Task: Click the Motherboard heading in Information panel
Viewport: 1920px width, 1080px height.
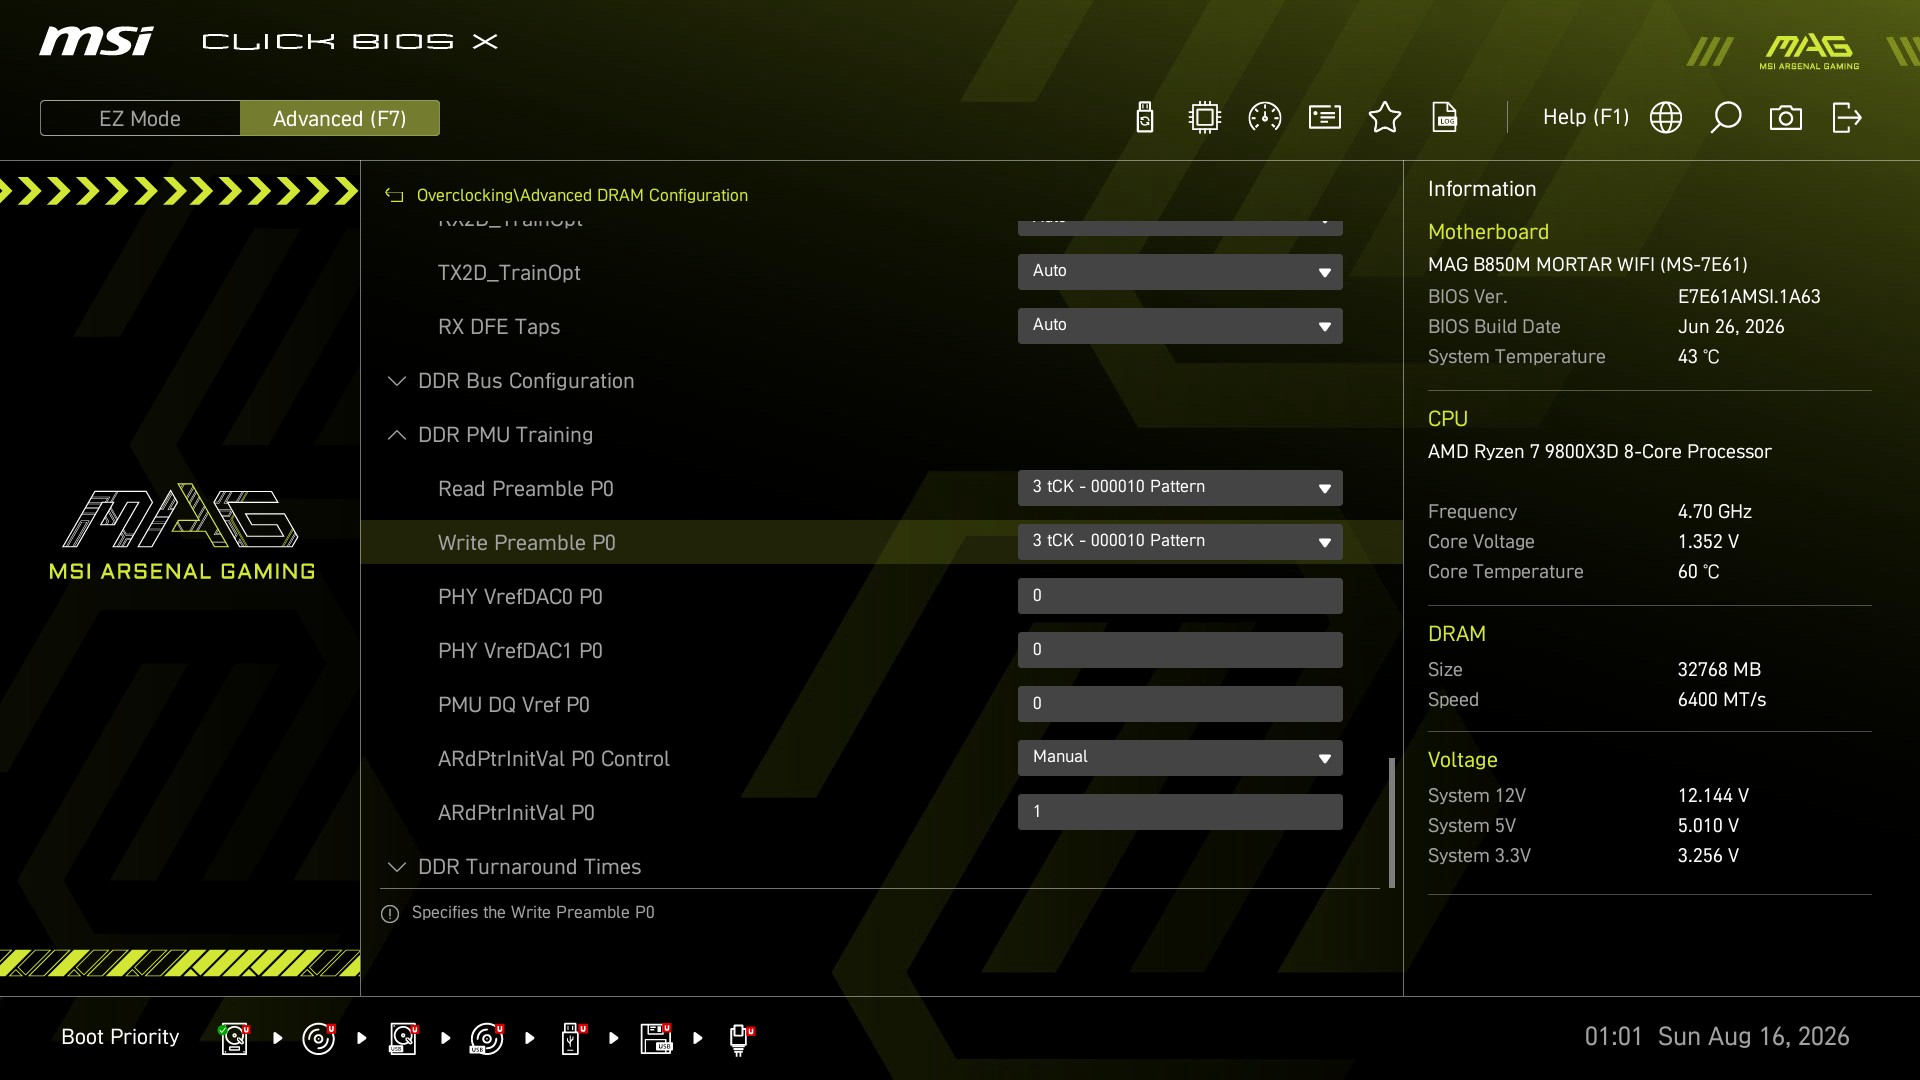Action: point(1488,232)
